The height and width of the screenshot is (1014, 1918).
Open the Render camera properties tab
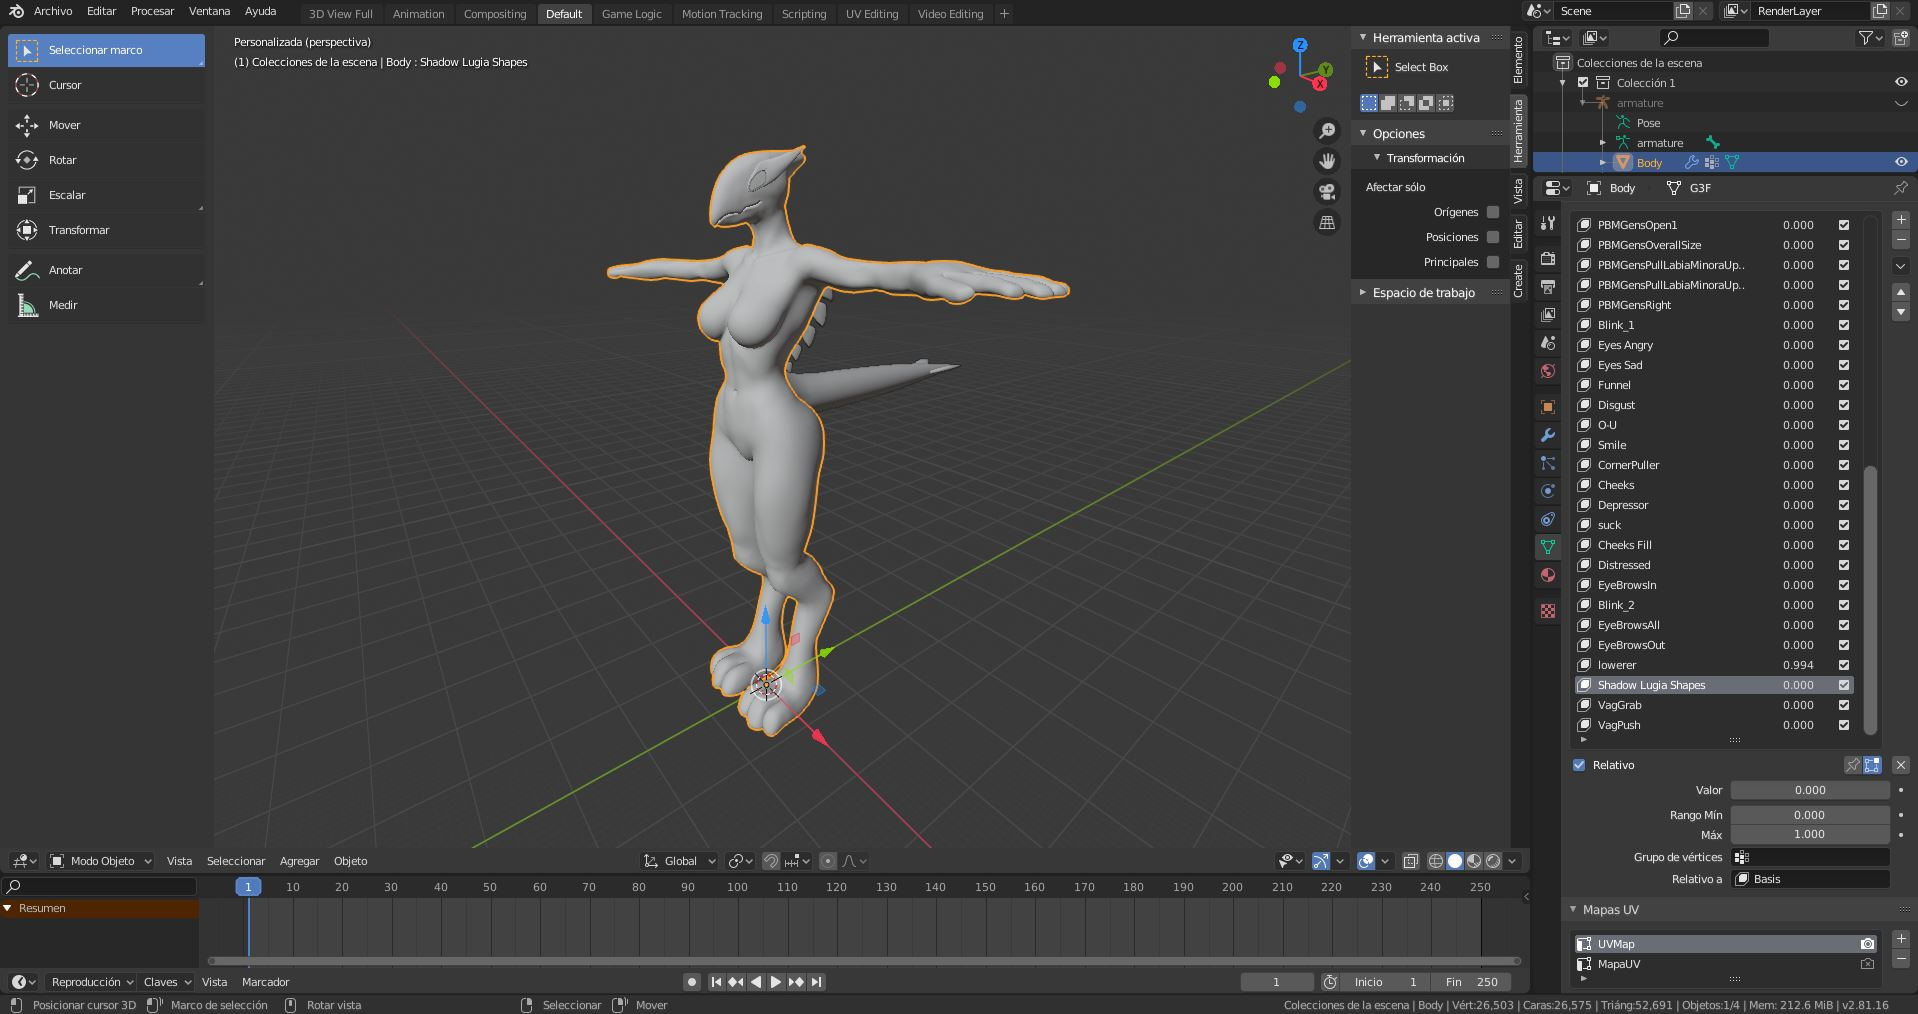[x=1548, y=259]
